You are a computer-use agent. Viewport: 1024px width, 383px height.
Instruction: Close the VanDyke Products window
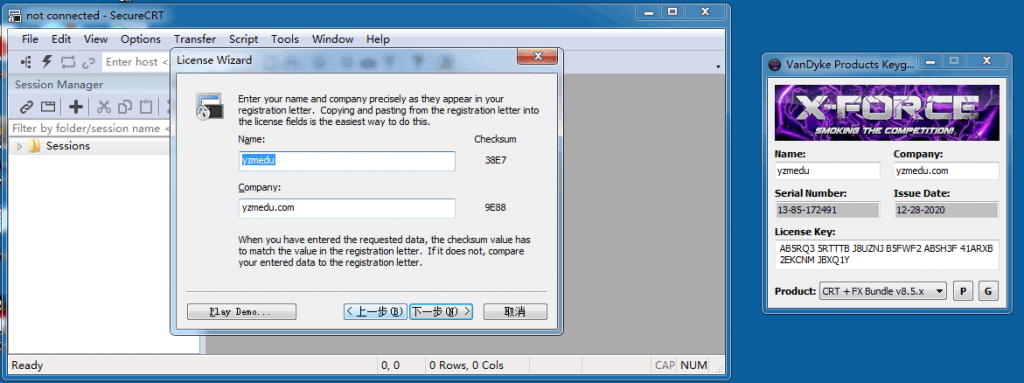point(987,61)
